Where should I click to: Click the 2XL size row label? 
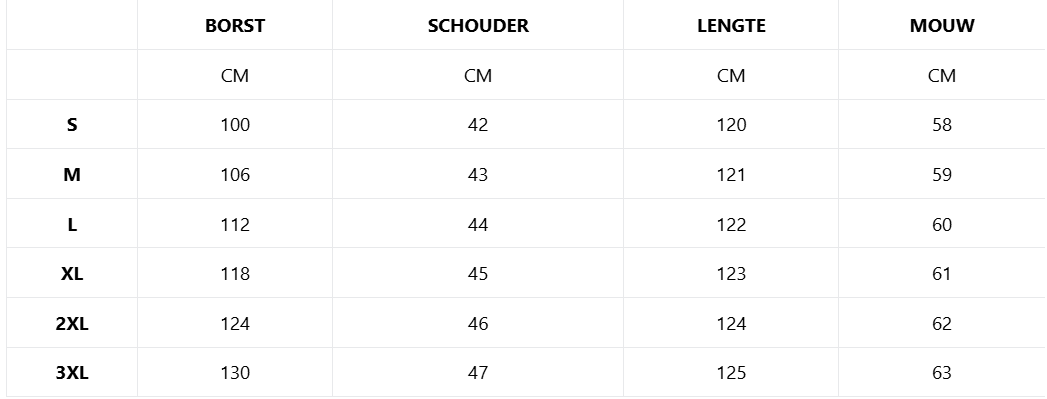click(72, 324)
